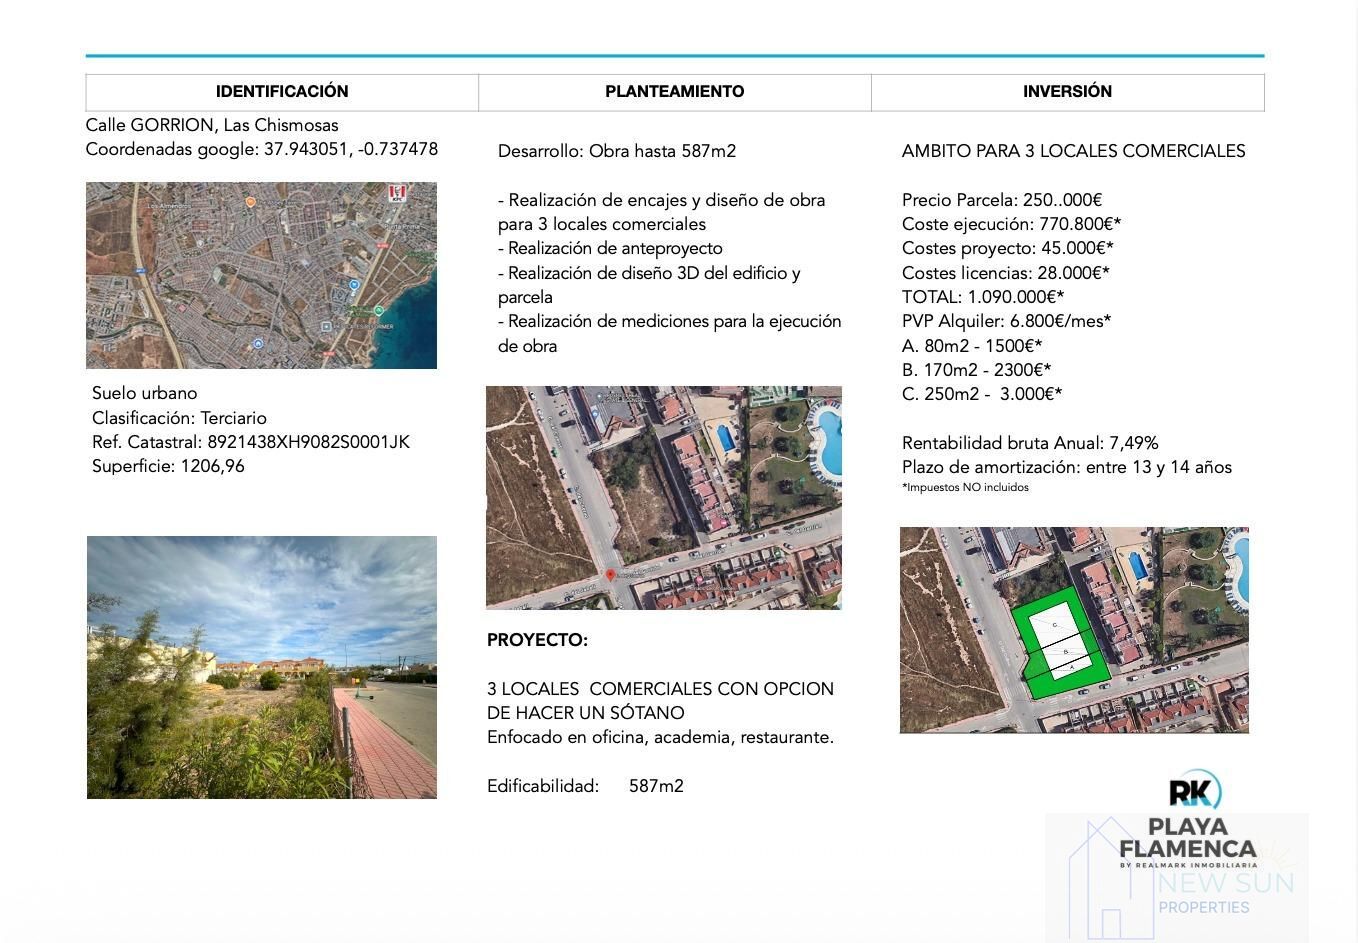This screenshot has width=1358, height=943.
Task: Click the orange location pin near Los Almendros
Action: pos(251,202)
